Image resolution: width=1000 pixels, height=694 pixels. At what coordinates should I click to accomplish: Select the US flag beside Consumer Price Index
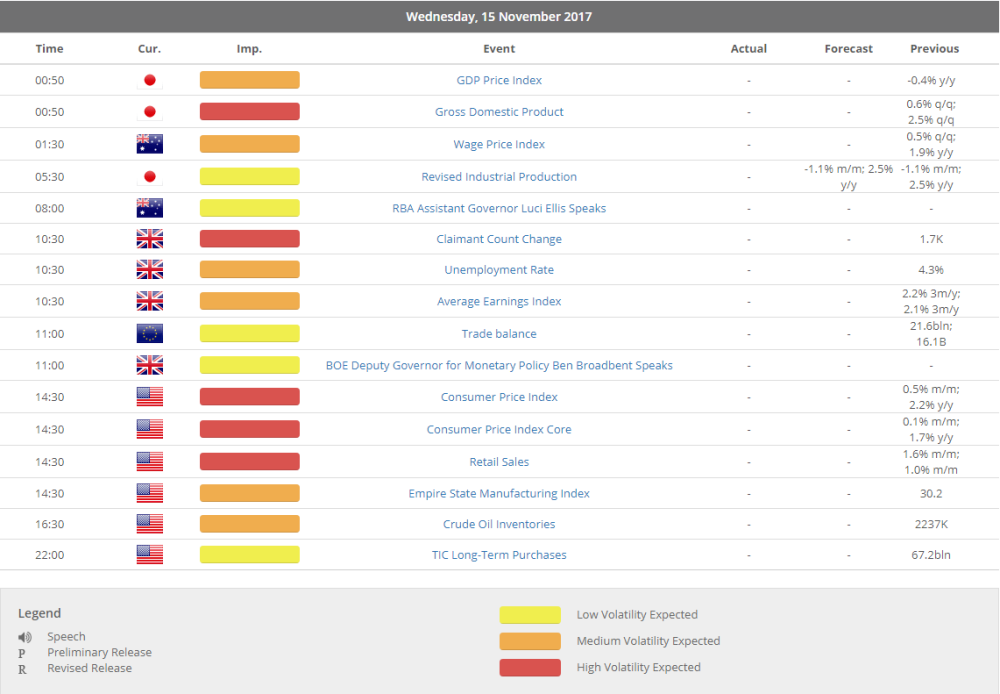pyautogui.click(x=149, y=396)
